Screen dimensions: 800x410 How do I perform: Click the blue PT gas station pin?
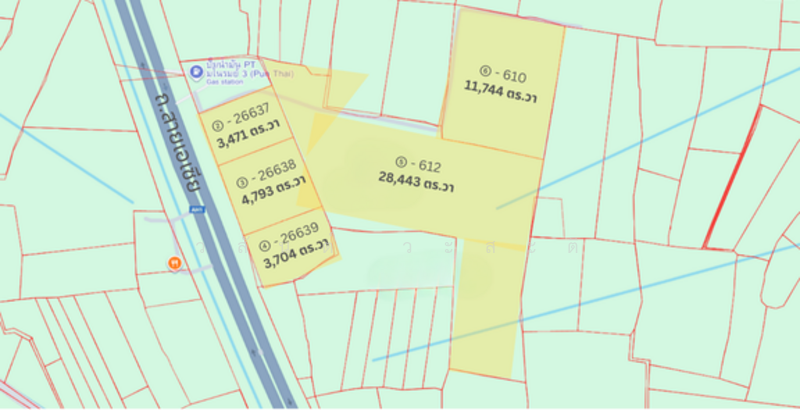tap(195, 71)
